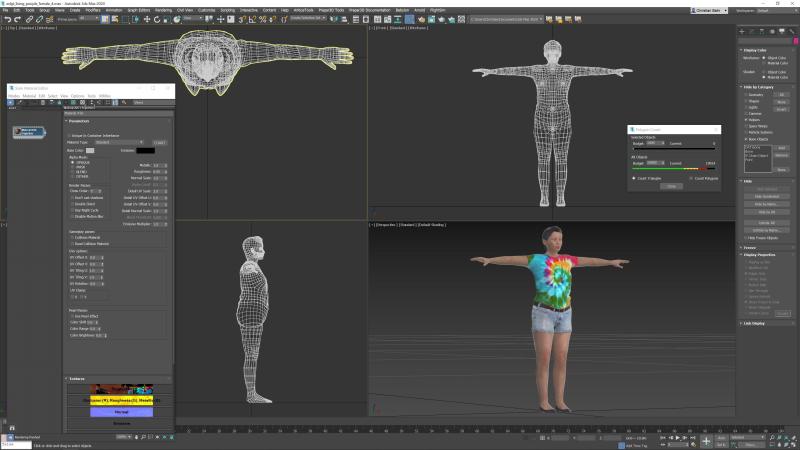
Task: Toggle the Angle Snap icon
Action: (x=253, y=19)
